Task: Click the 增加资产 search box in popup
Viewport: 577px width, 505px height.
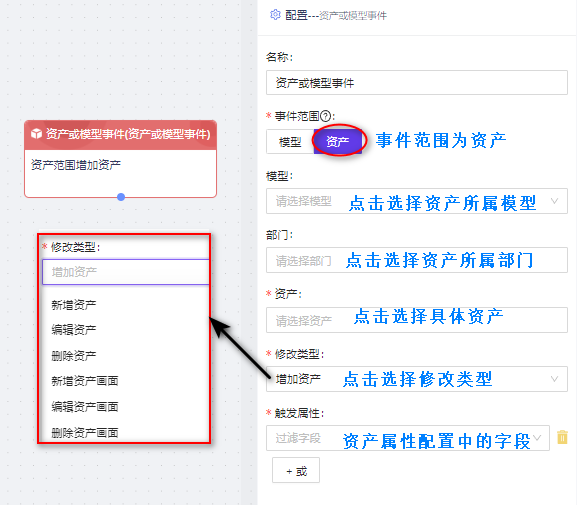Action: 125,272
